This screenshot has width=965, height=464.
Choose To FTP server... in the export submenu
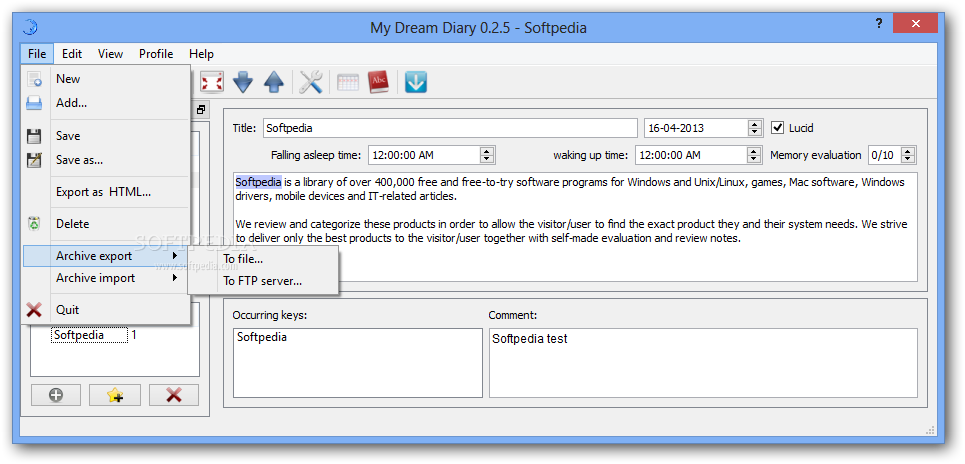coord(263,281)
